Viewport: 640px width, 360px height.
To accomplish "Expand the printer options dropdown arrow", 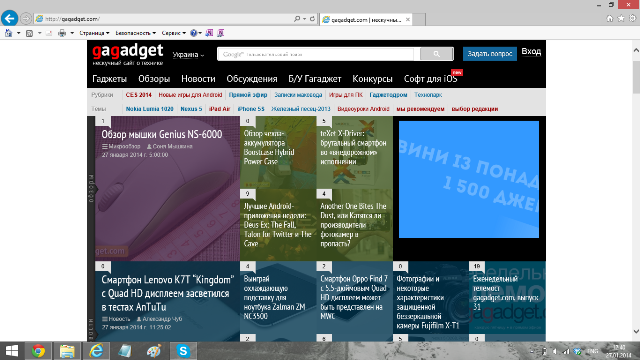I will coord(72,33).
